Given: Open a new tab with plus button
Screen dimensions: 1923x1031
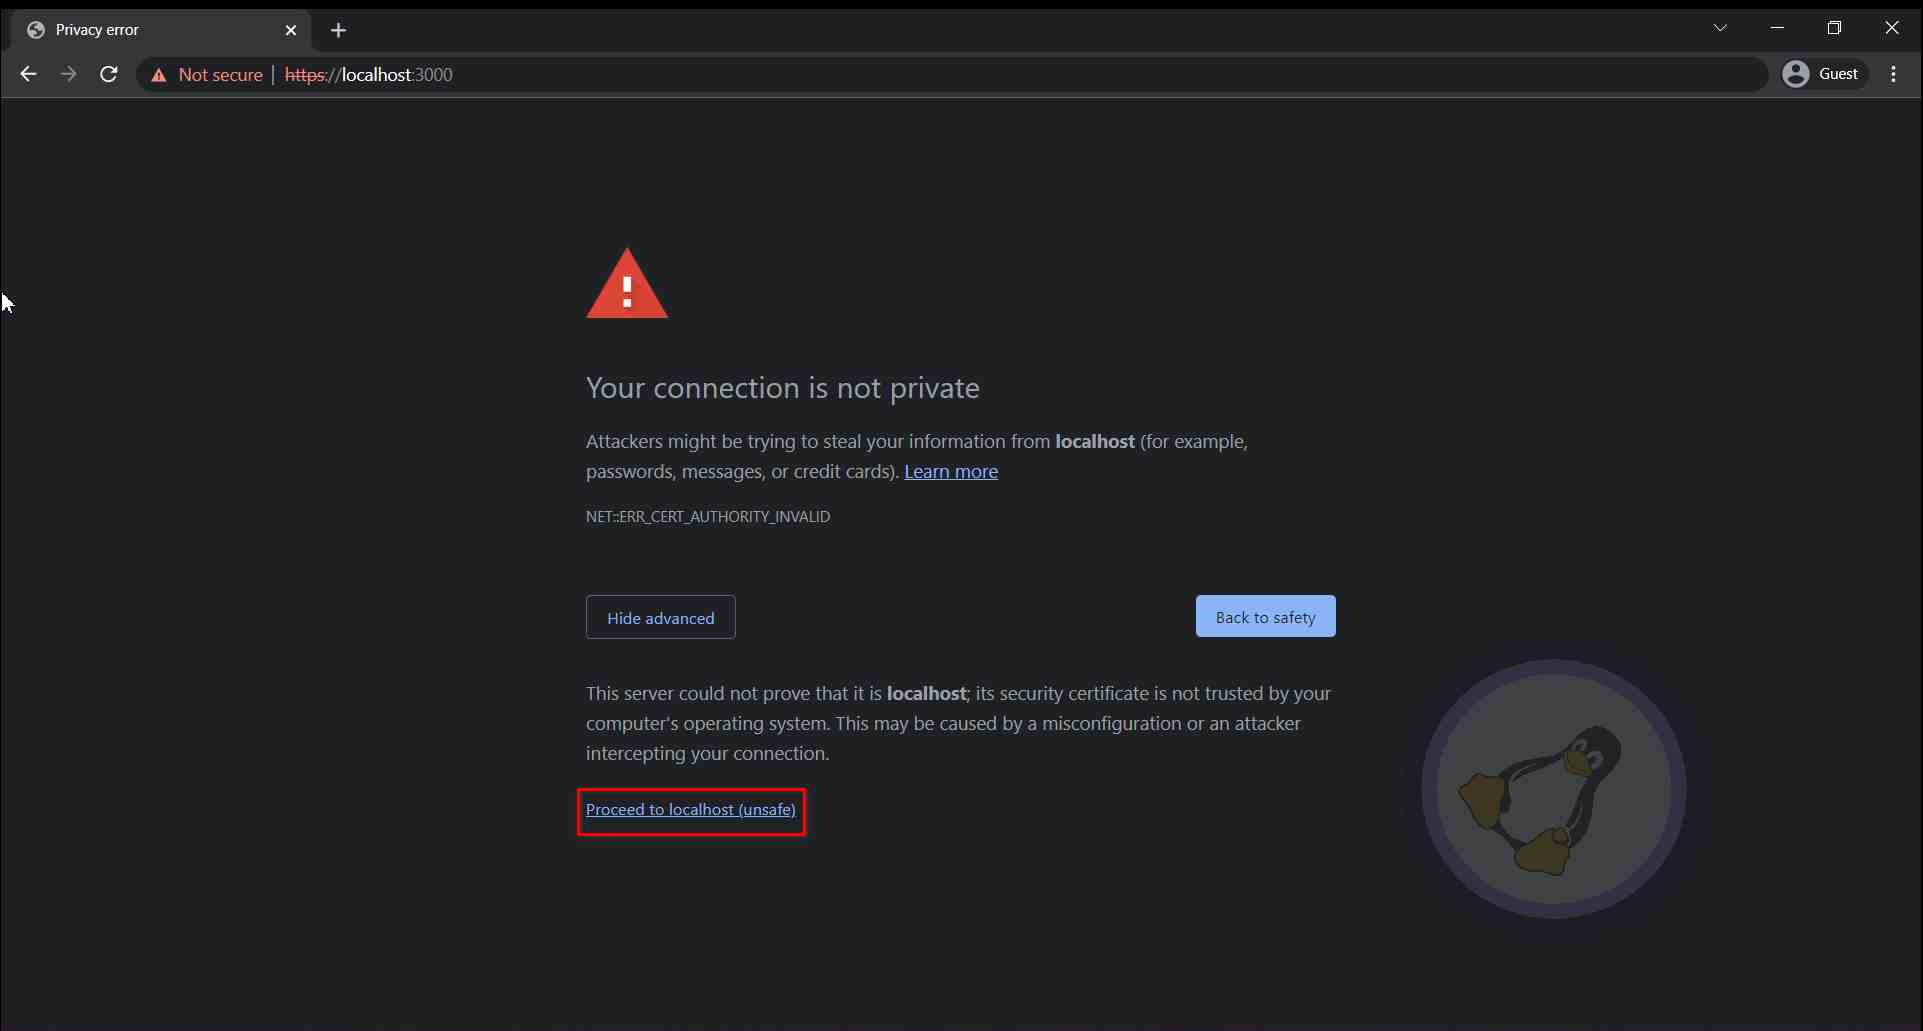Looking at the screenshot, I should coord(338,30).
